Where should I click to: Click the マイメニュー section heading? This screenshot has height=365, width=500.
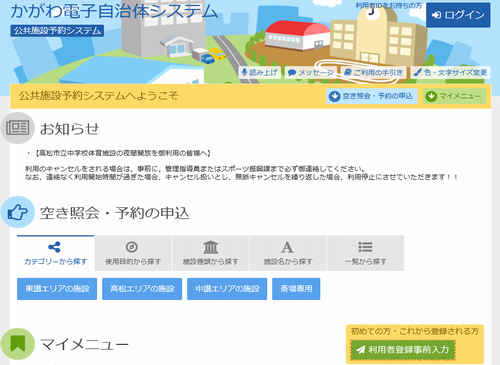84,344
